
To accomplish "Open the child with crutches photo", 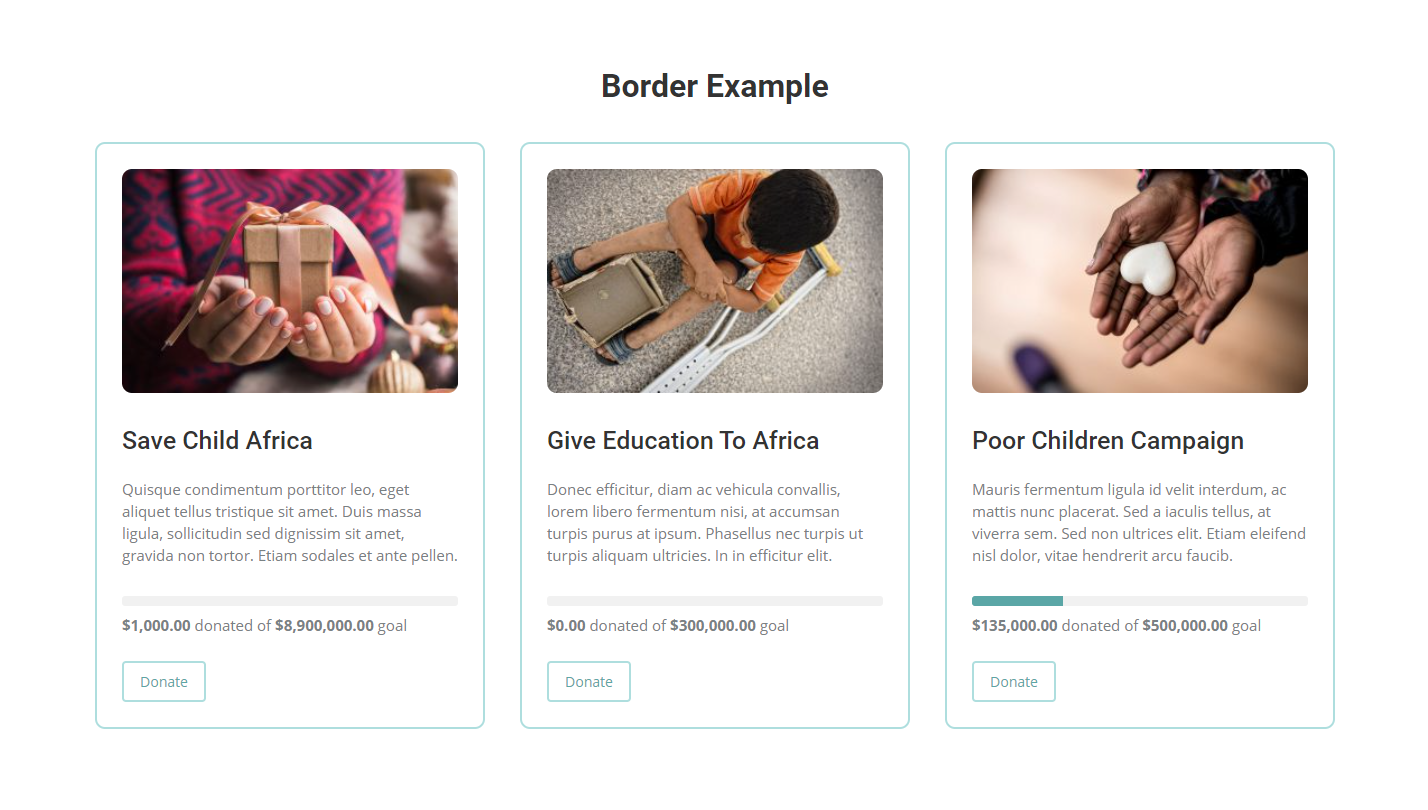I will click(715, 281).
